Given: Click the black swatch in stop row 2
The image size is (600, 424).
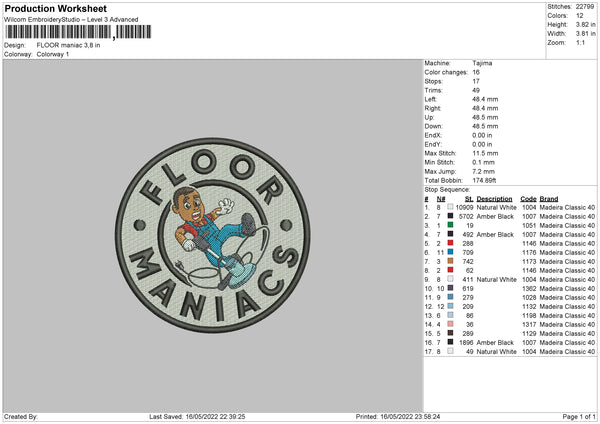Looking at the screenshot, I should click(x=450, y=216).
